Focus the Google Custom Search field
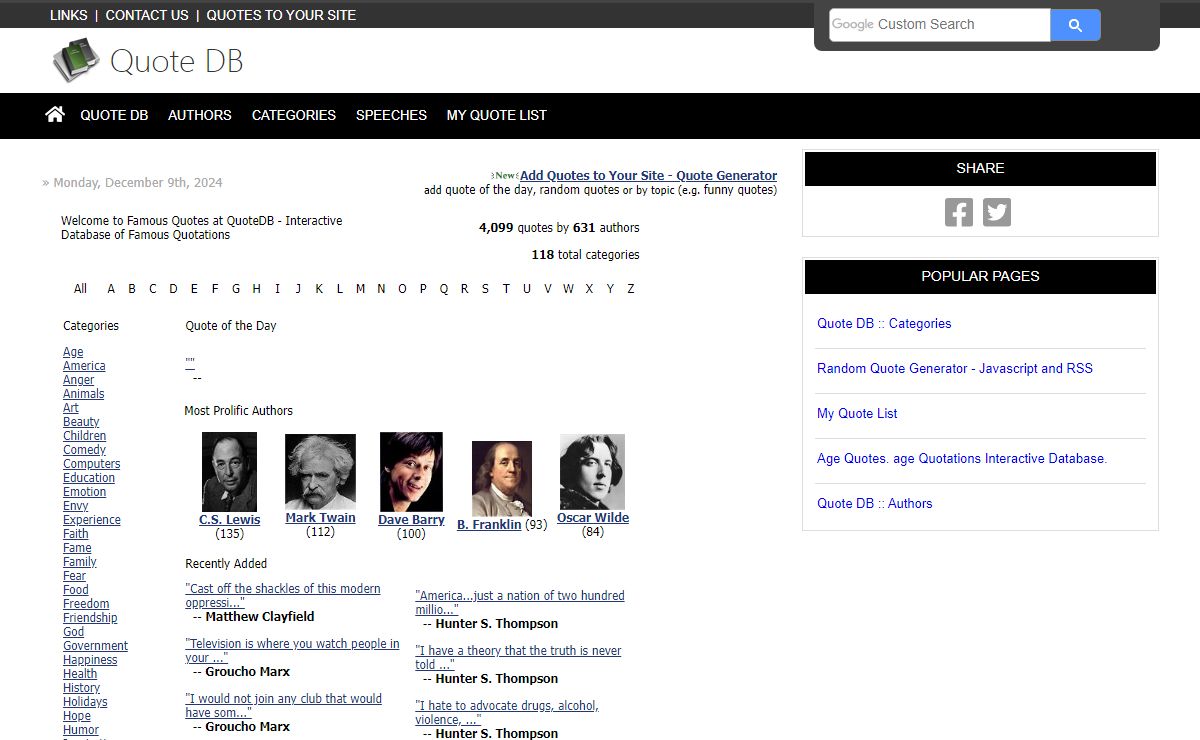 coord(940,25)
